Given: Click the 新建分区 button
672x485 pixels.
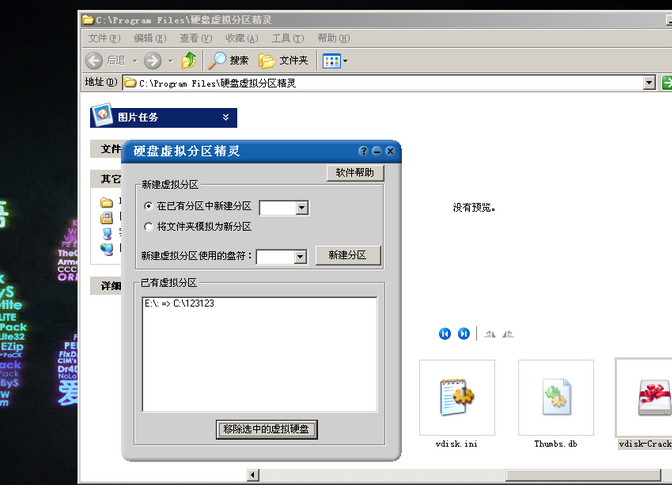Looking at the screenshot, I should (x=348, y=255).
